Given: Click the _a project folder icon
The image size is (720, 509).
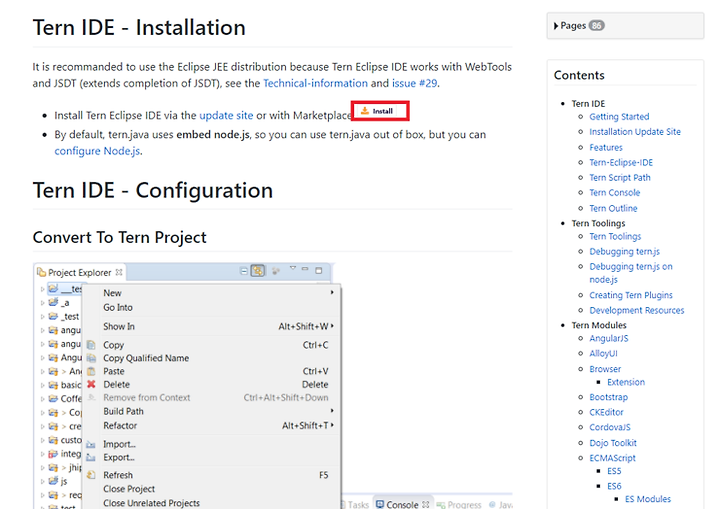Looking at the screenshot, I should [x=53, y=302].
